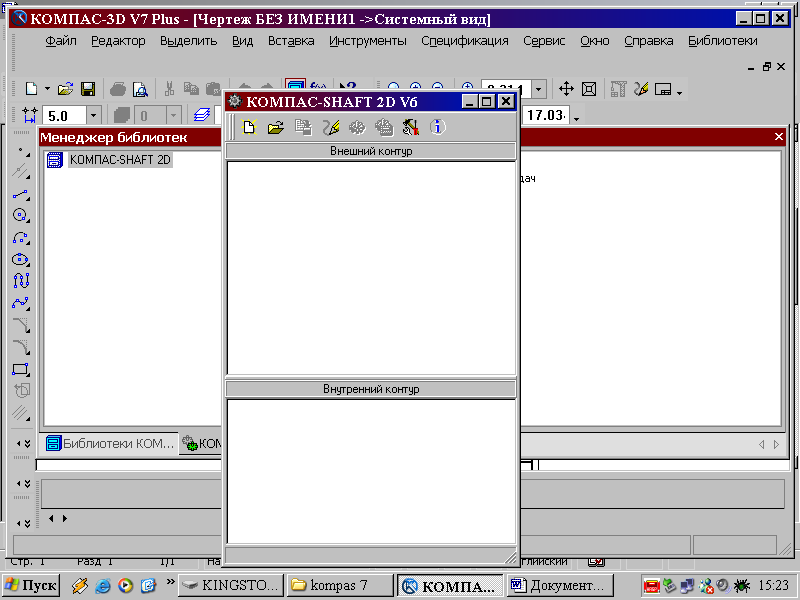The image size is (800, 600).
Task: Select the Line segment tool
Action: [21, 194]
